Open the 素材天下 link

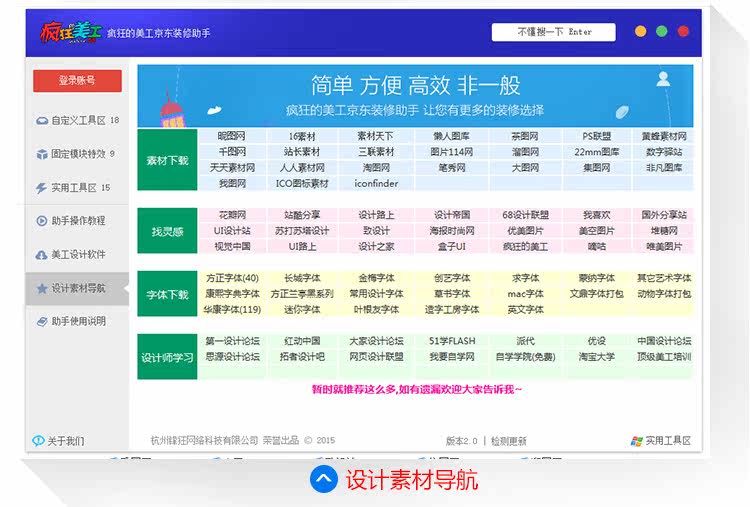376,136
